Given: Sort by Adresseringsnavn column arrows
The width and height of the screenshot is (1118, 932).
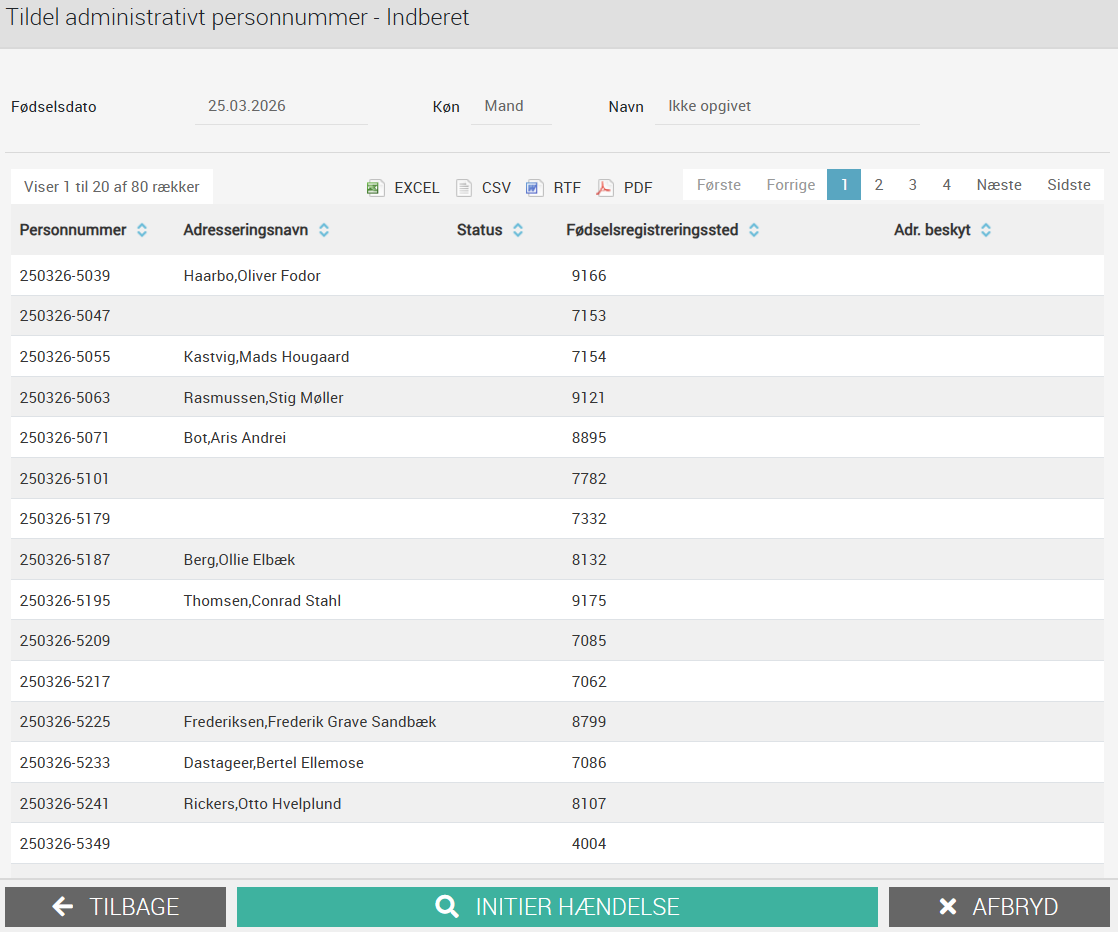Looking at the screenshot, I should pos(324,230).
